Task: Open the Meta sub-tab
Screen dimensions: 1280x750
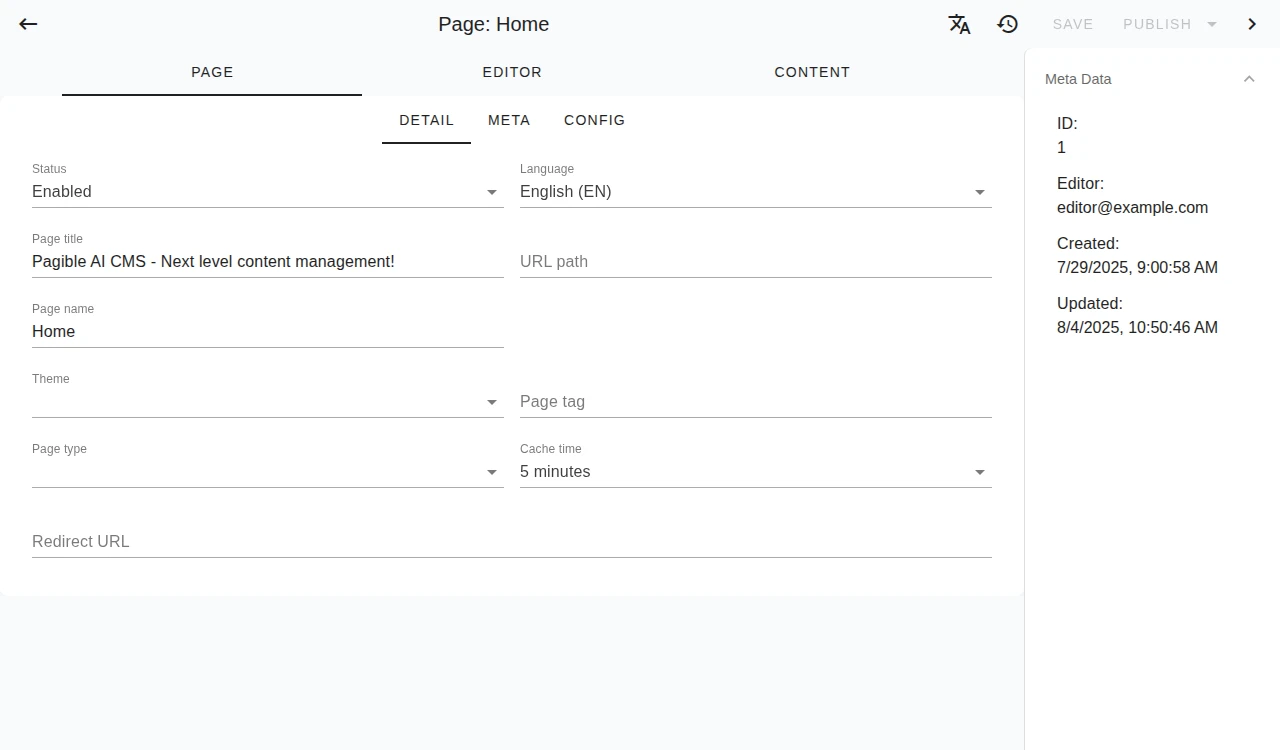Action: pos(509,120)
